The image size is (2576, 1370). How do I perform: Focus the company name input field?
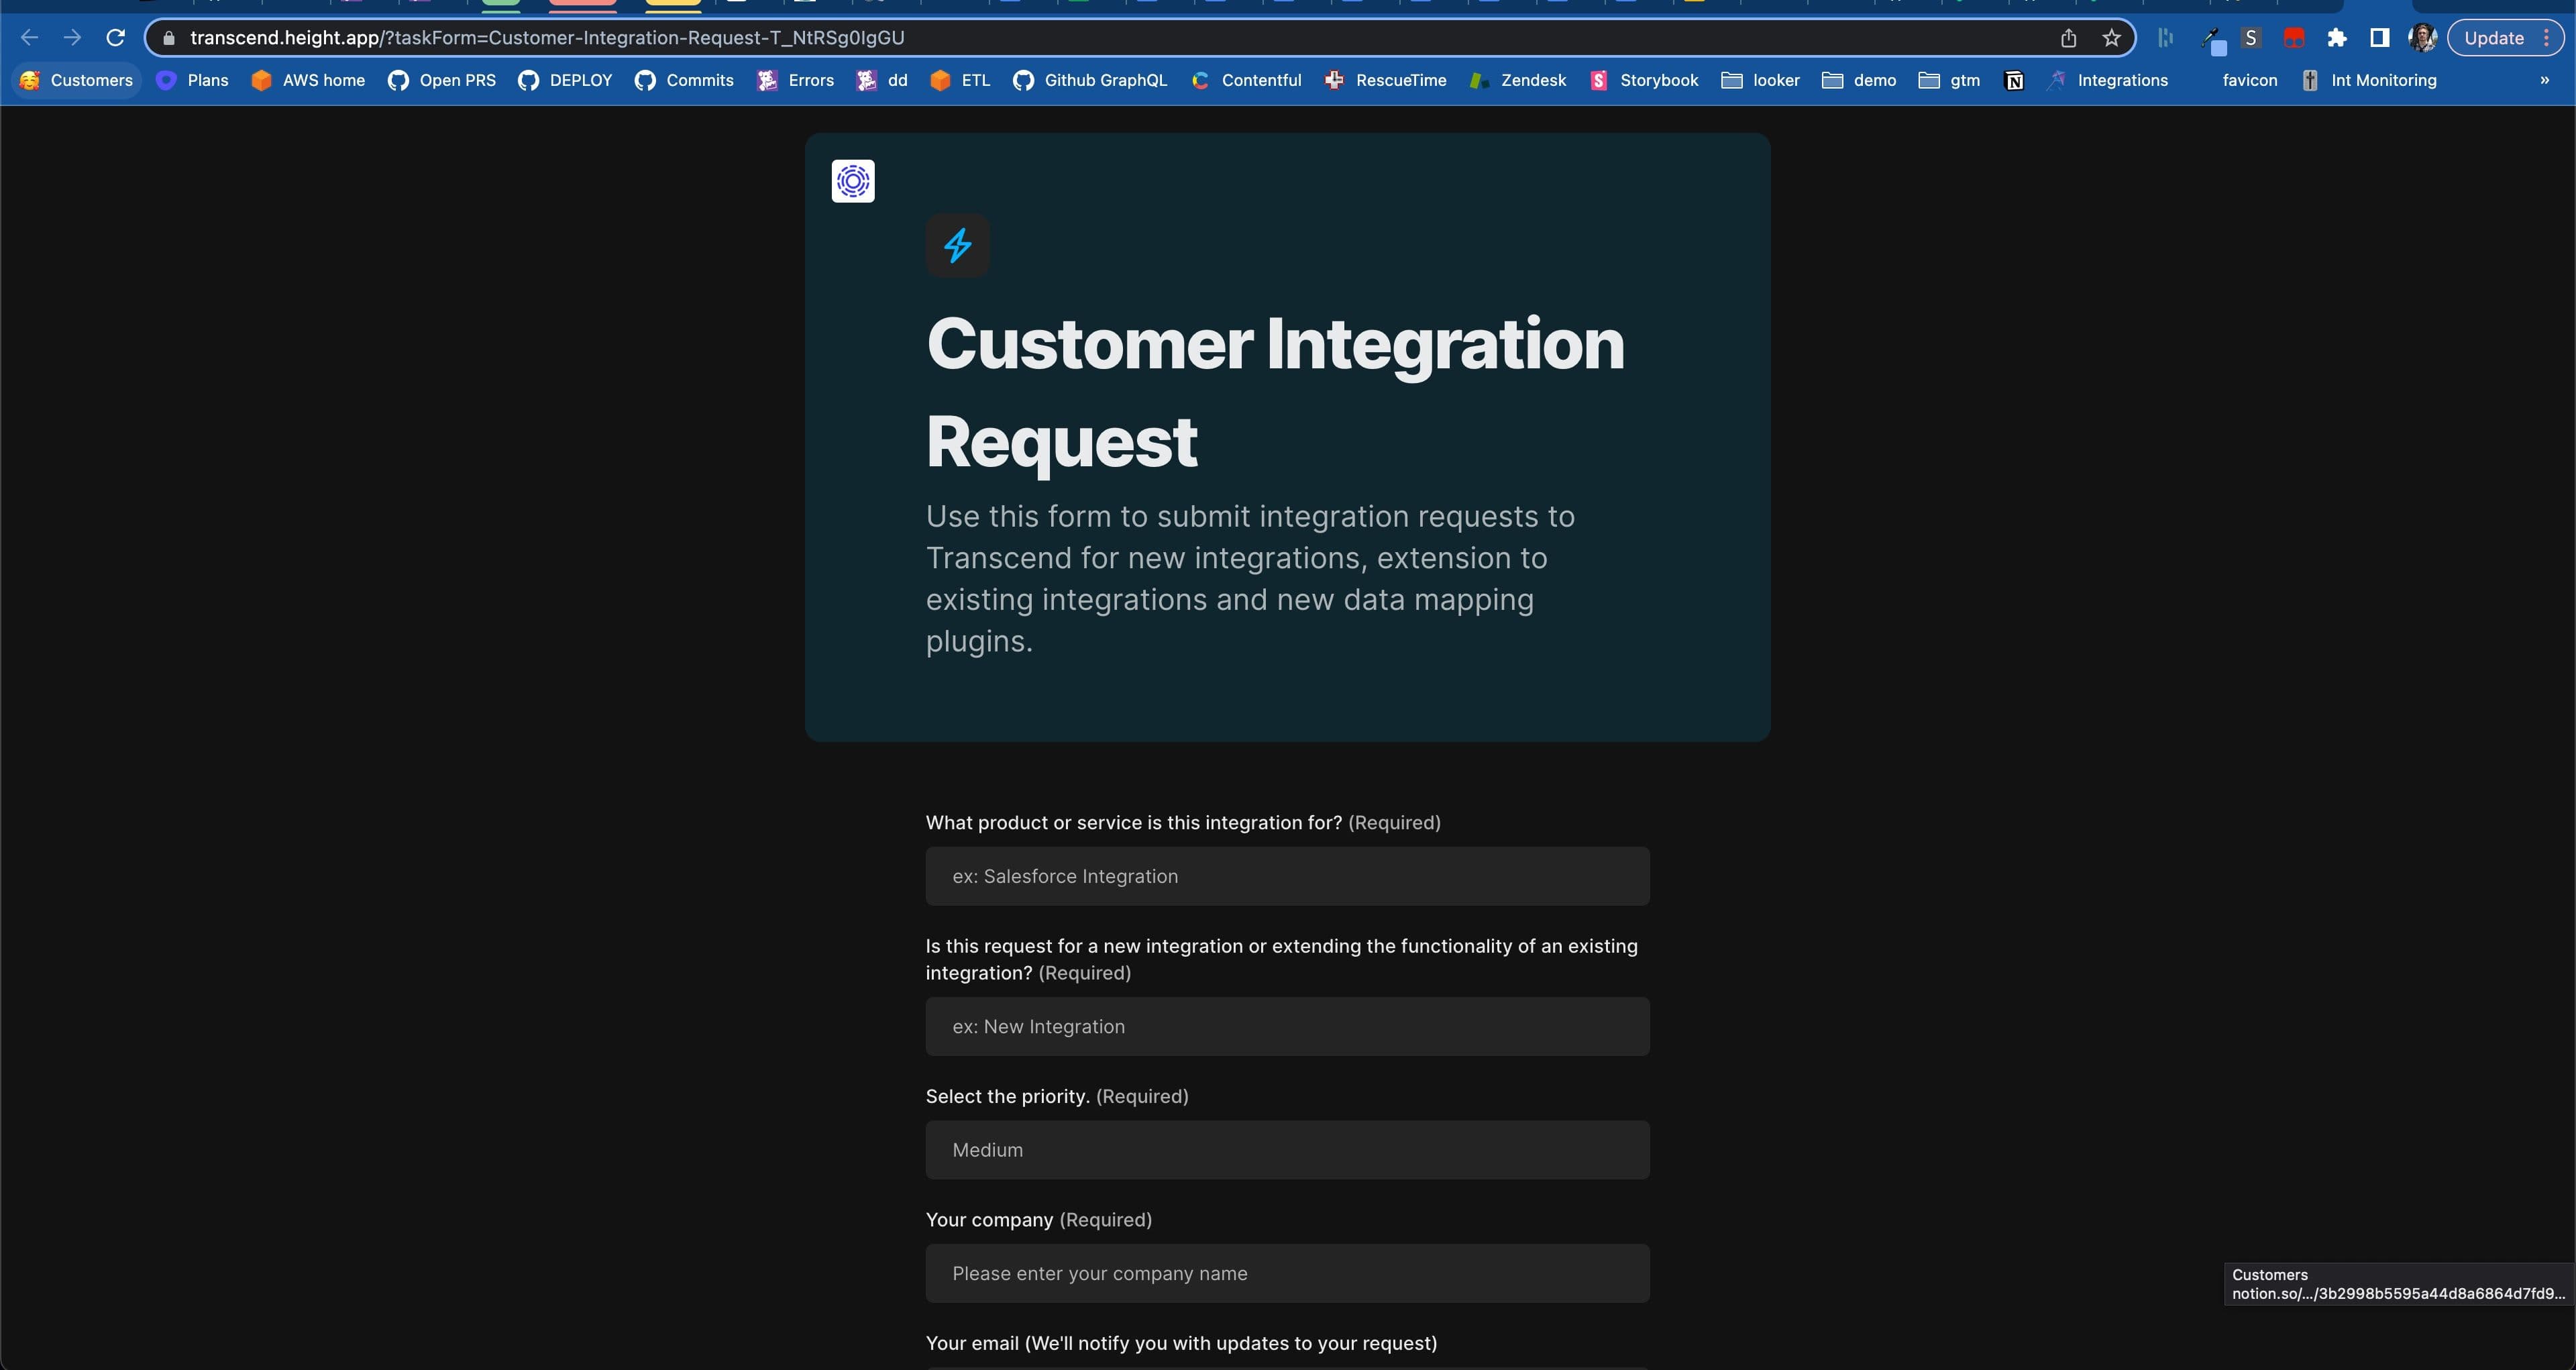click(1286, 1273)
